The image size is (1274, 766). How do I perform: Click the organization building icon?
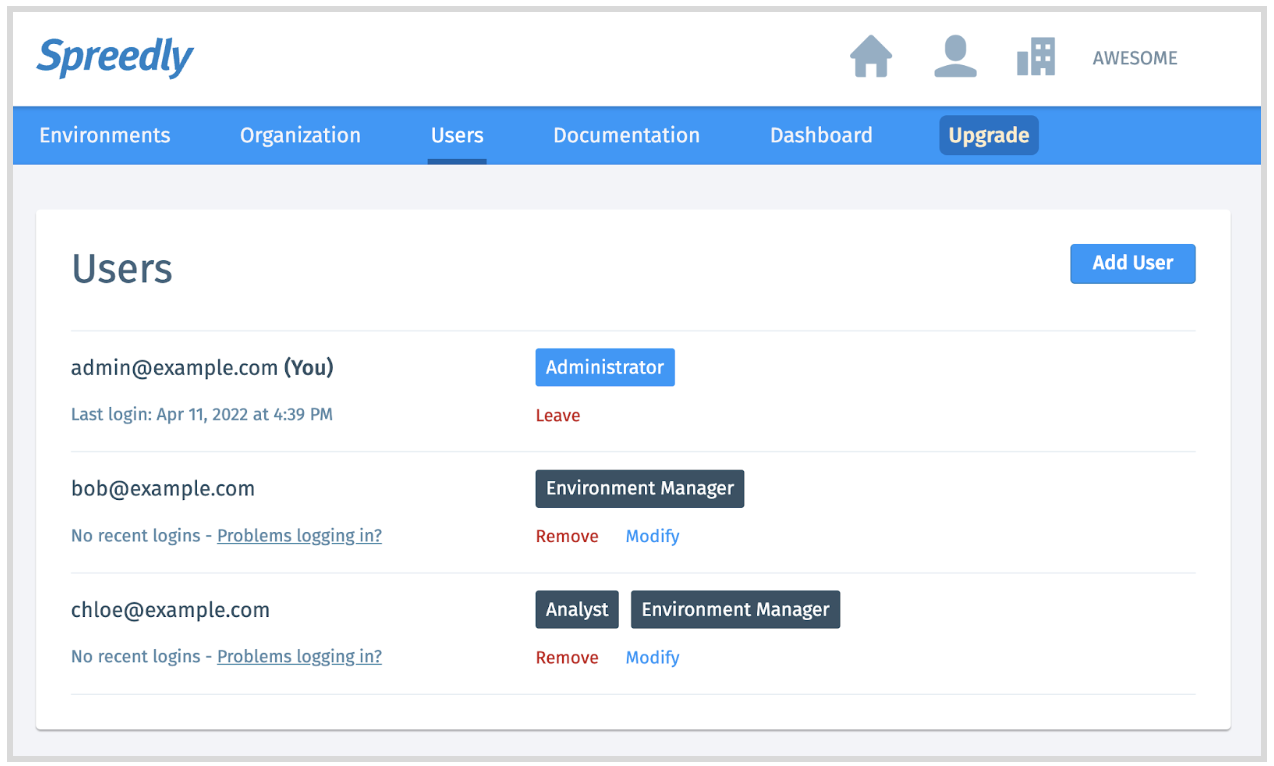[1036, 57]
